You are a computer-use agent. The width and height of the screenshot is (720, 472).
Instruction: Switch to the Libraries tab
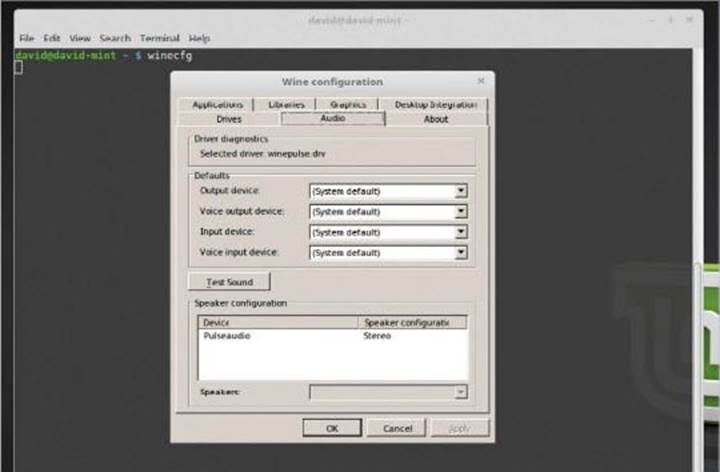pos(286,105)
